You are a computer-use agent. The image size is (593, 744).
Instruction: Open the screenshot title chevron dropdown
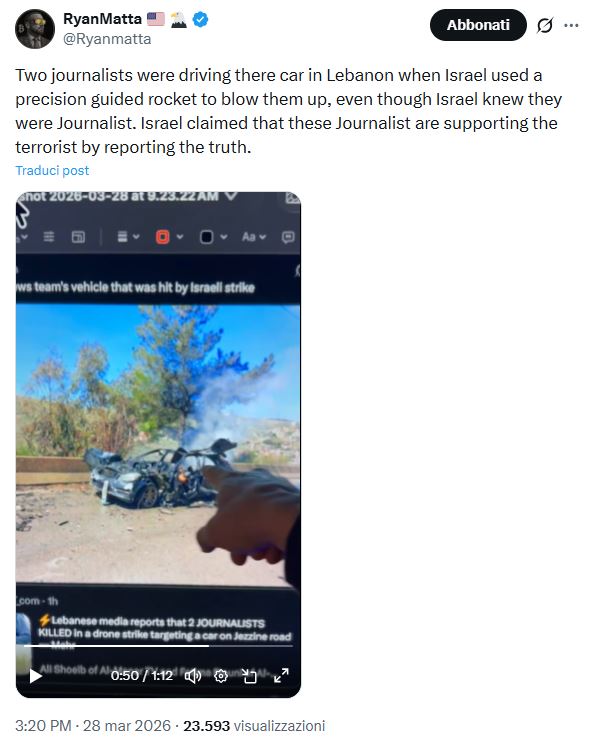tap(231, 196)
